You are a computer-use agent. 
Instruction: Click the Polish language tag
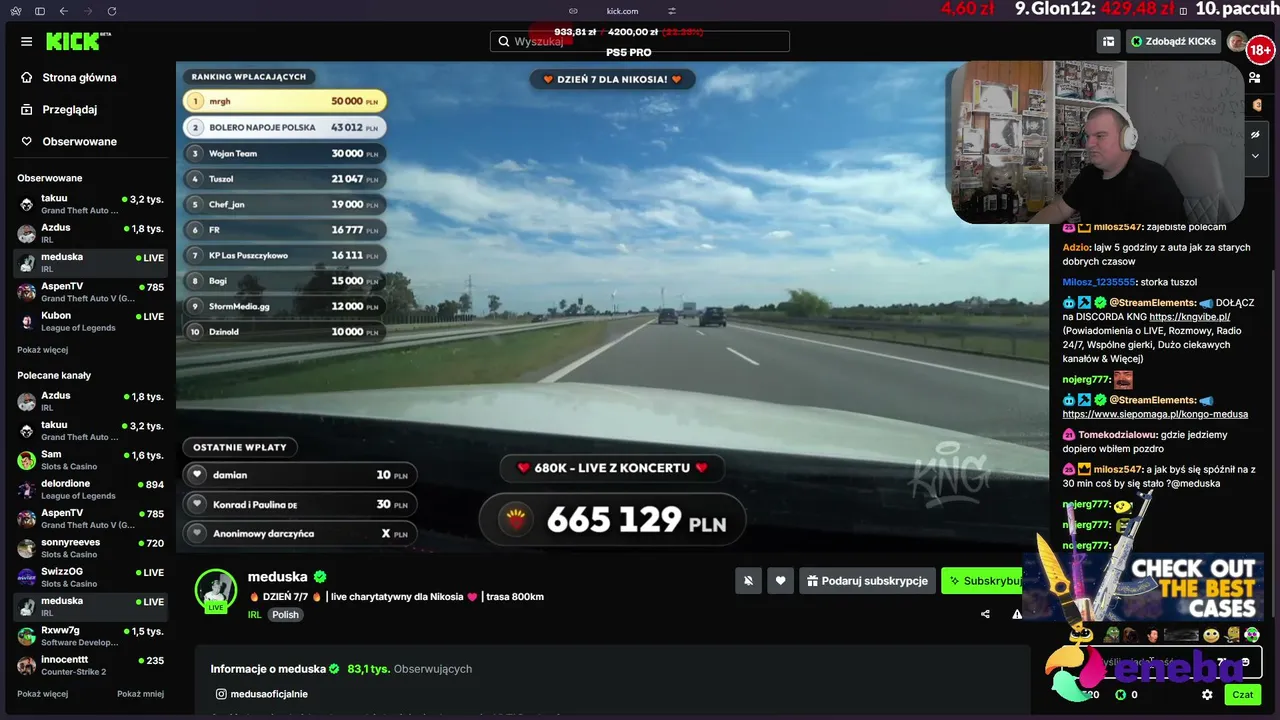[x=285, y=615]
